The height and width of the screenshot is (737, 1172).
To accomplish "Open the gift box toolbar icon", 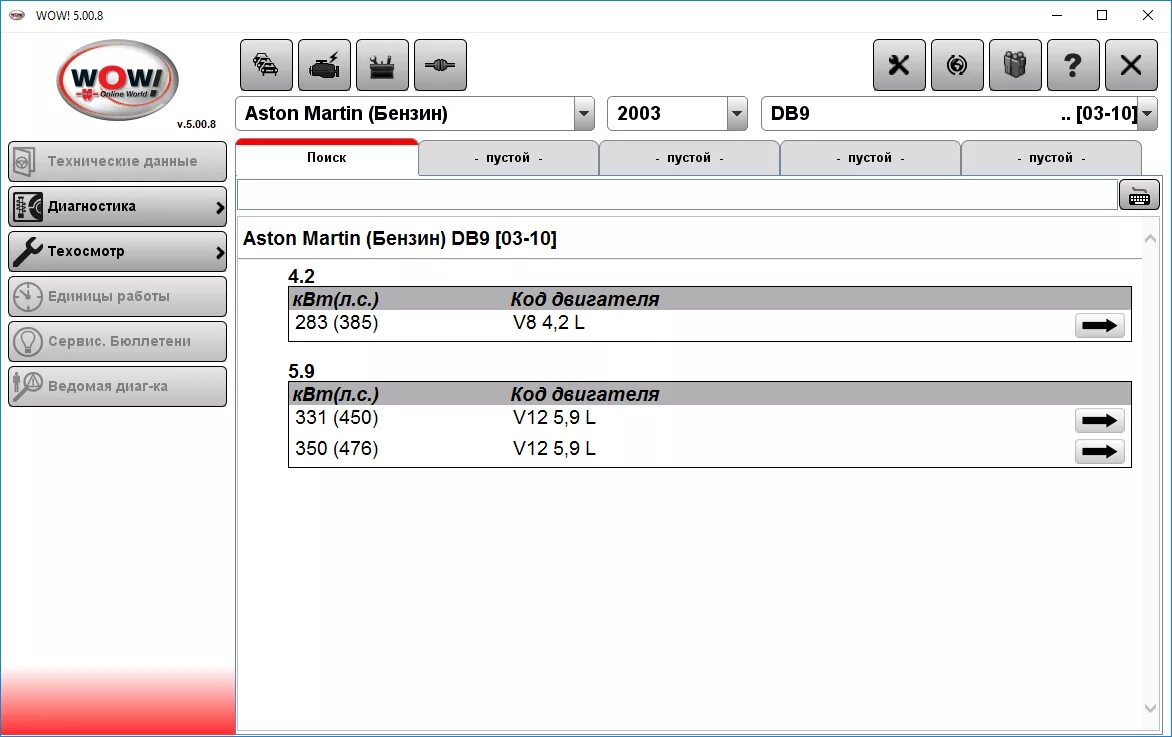I will pyautogui.click(x=1015, y=65).
